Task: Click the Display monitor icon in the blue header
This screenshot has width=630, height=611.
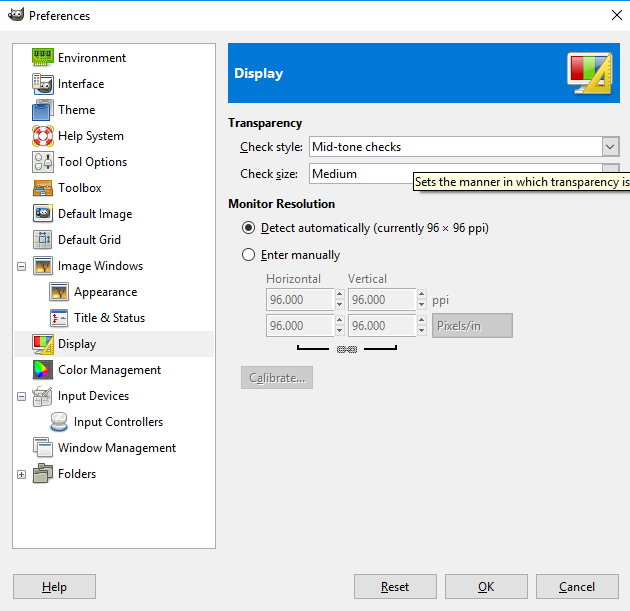Action: [590, 74]
